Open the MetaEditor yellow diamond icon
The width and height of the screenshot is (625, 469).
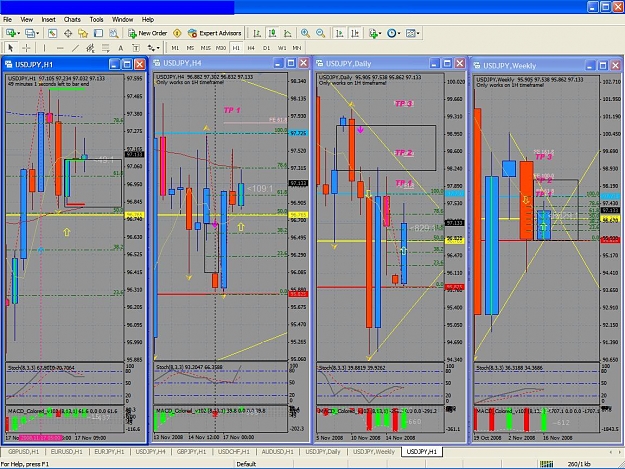pyautogui.click(x=177, y=33)
